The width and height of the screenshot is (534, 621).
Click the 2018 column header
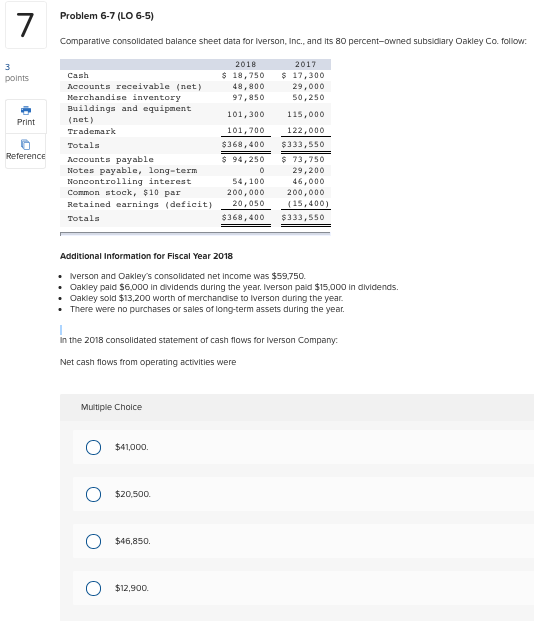pyautogui.click(x=246, y=64)
